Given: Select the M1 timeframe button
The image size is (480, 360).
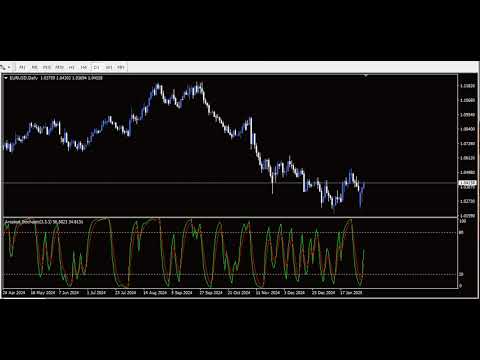Looking at the screenshot, I should (22, 67).
